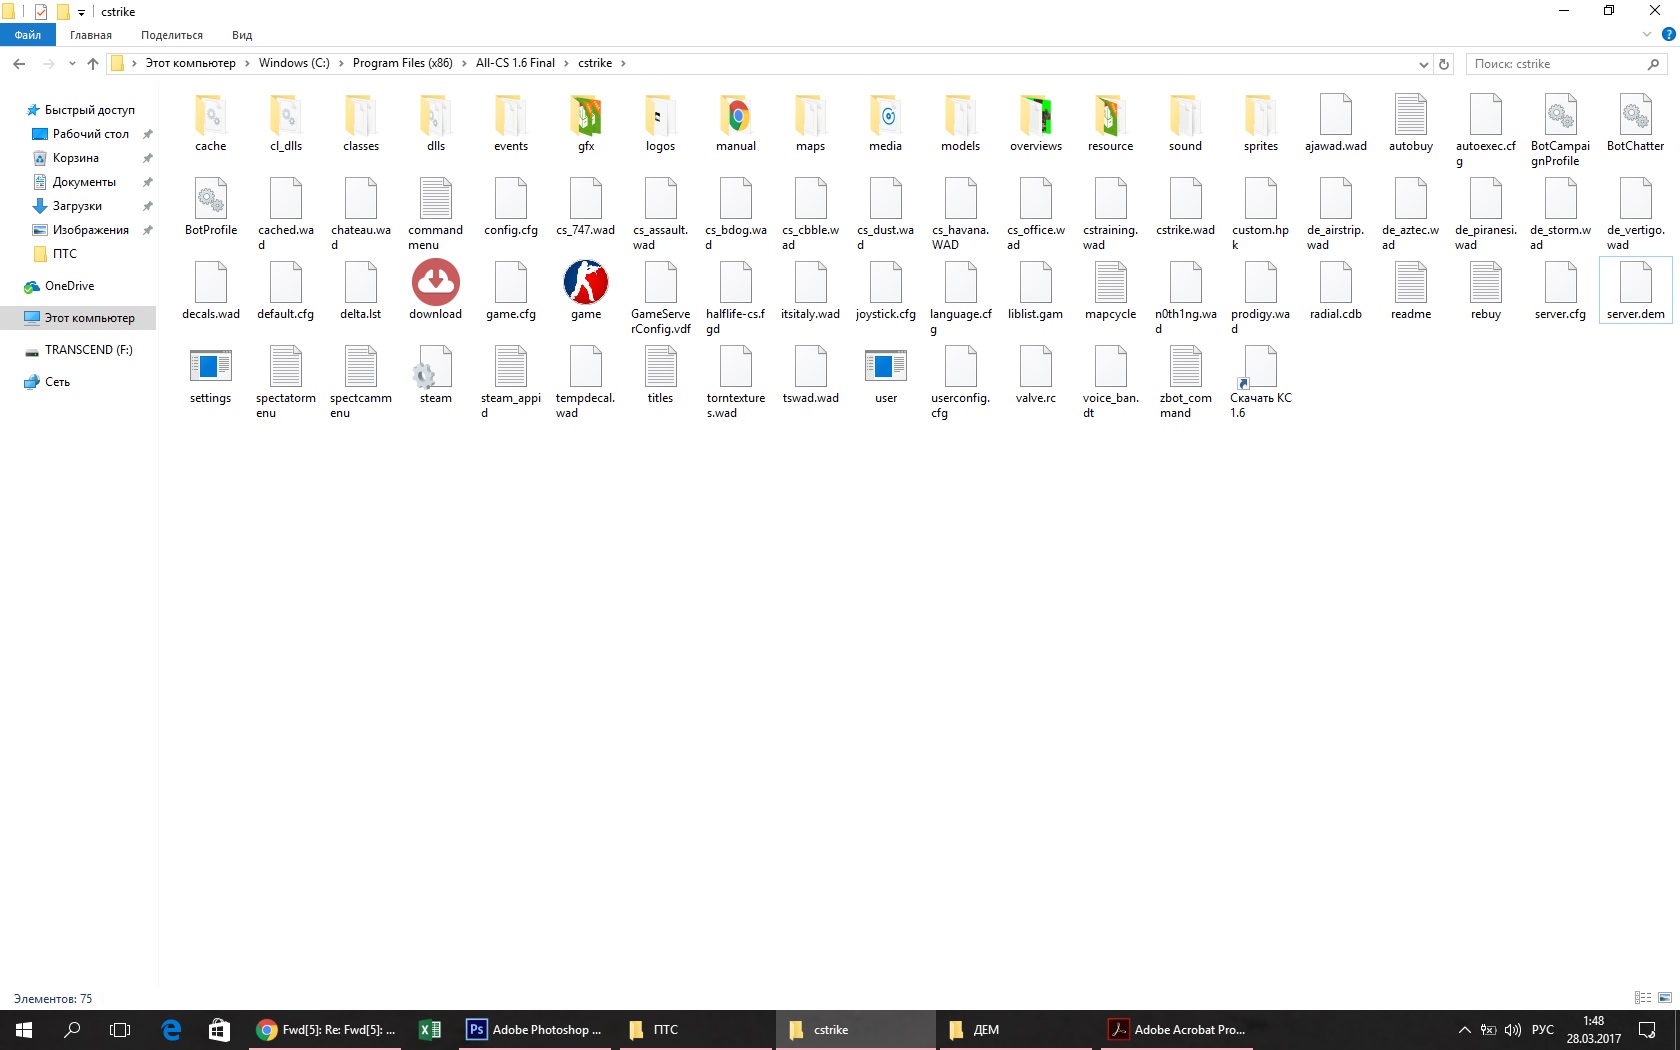Switch to large icons view layout
Viewport: 1680px width, 1050px height.
point(1665,998)
